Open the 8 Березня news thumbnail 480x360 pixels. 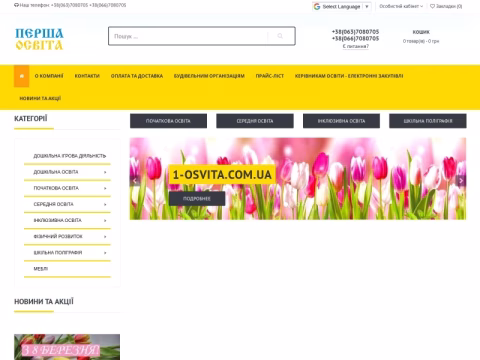[x=67, y=347]
